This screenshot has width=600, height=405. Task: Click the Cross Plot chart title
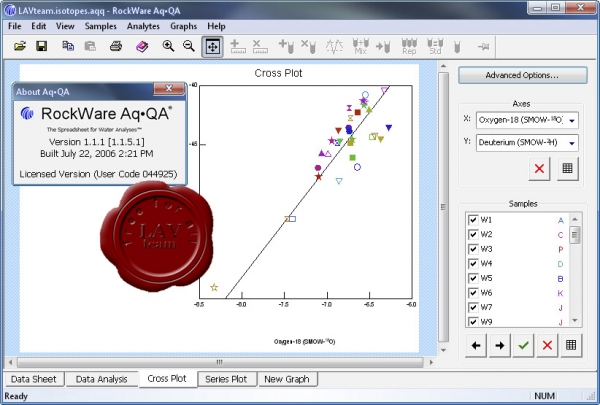coord(278,73)
